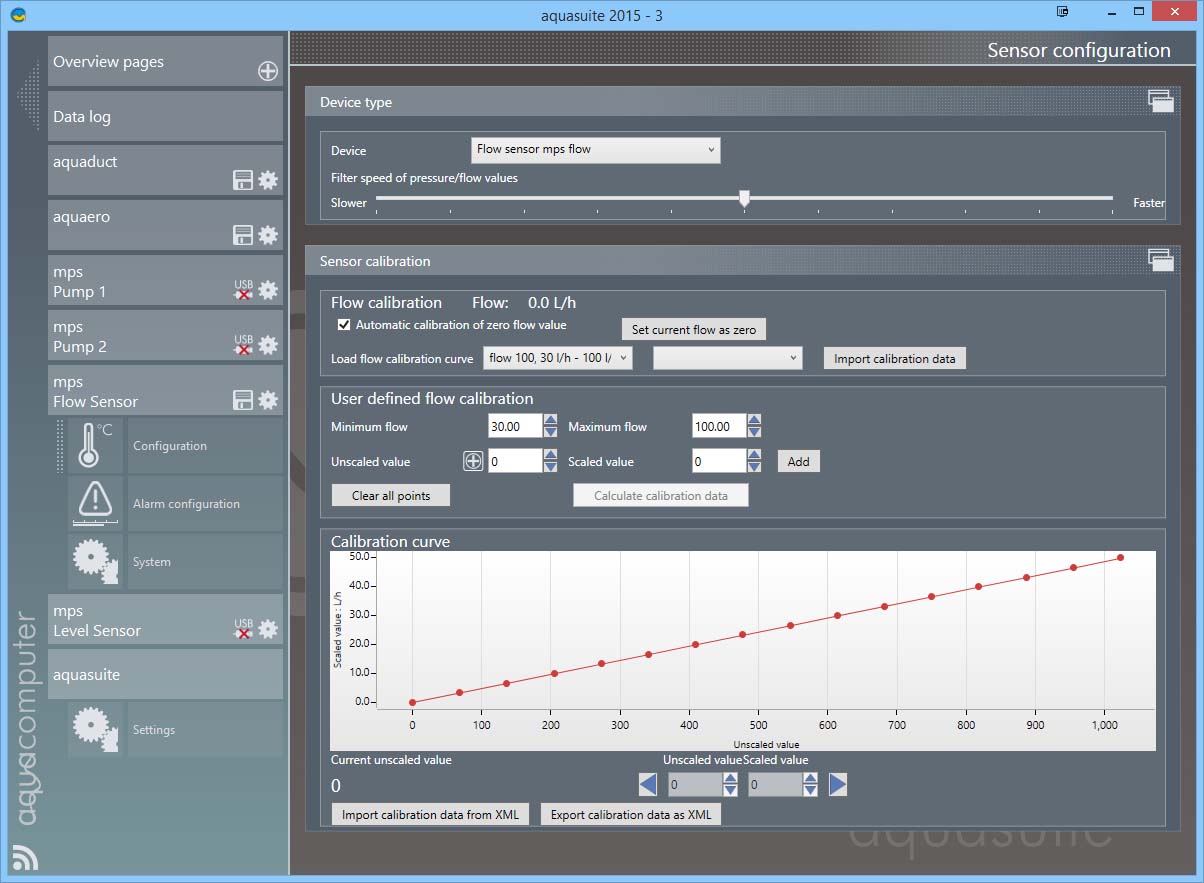Image resolution: width=1204 pixels, height=883 pixels.
Task: Click Minimum flow spinner arrows
Action: click(551, 426)
